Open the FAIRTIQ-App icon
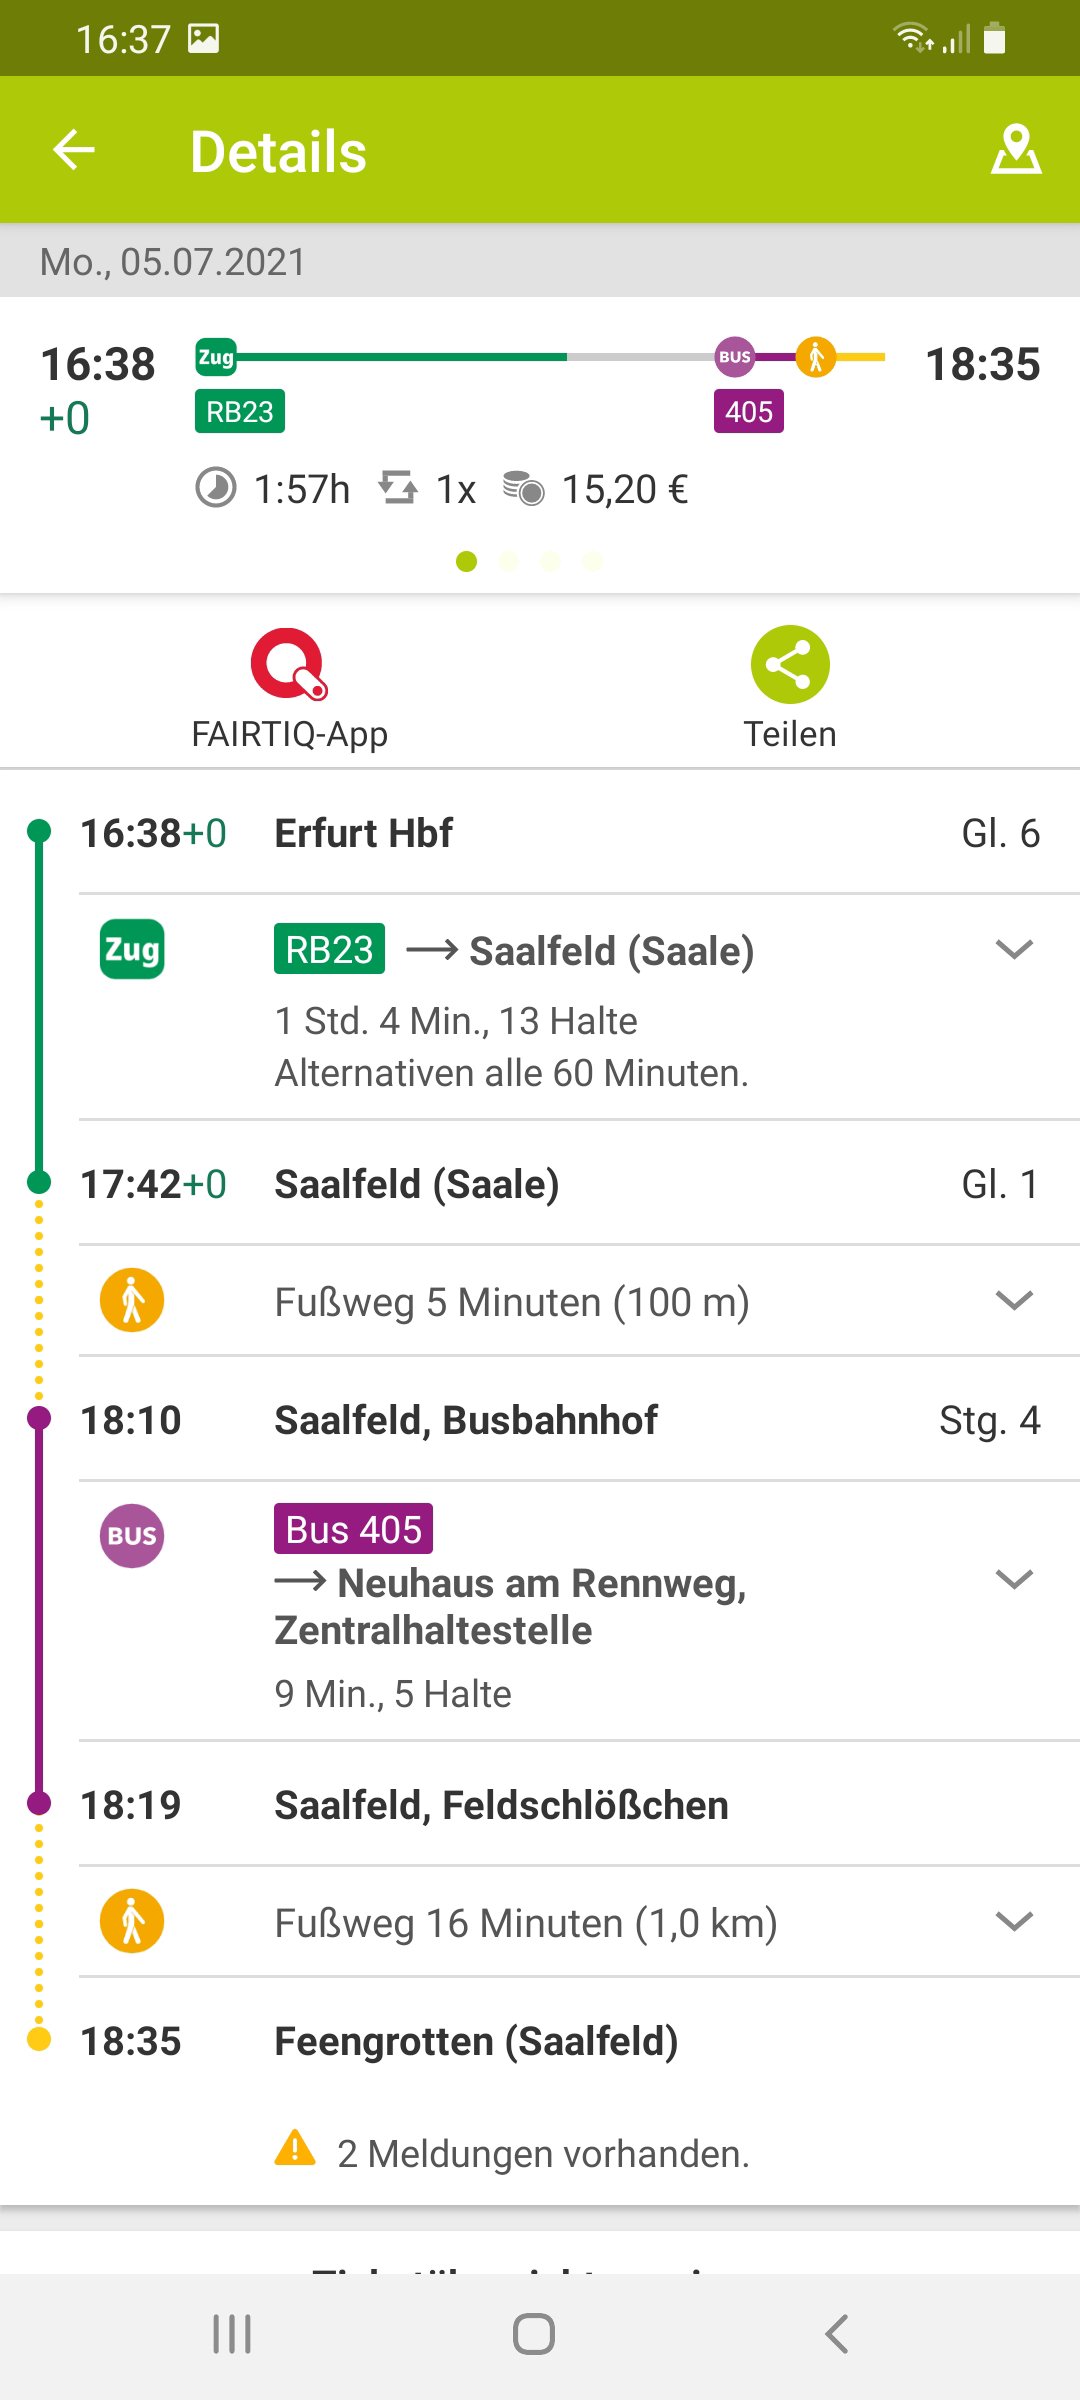The height and width of the screenshot is (2400, 1080). [x=289, y=665]
